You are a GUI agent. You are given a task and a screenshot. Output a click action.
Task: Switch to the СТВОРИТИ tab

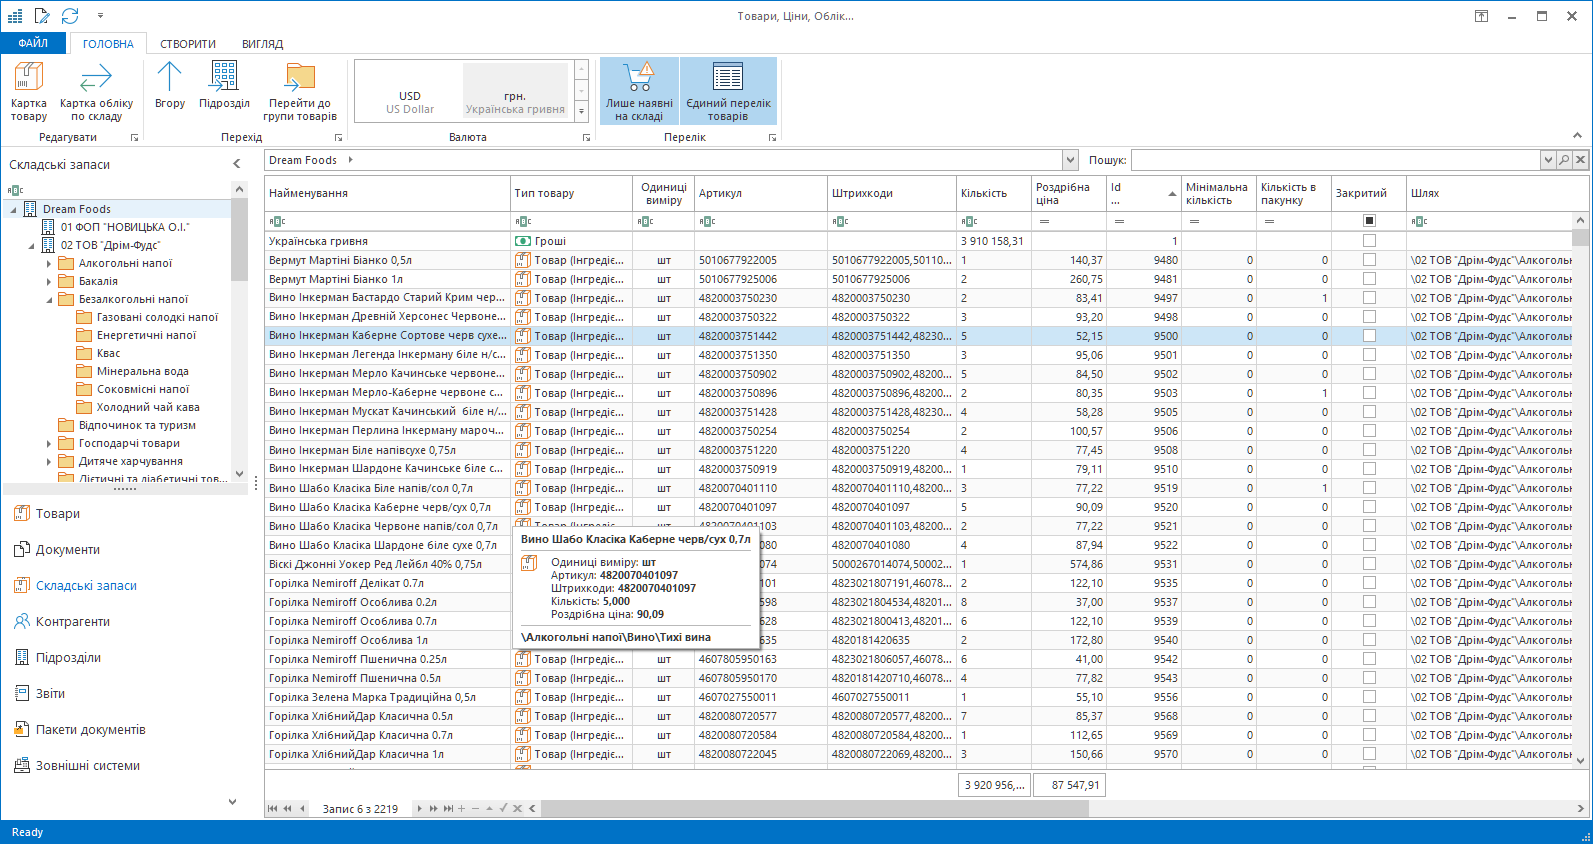point(188,44)
